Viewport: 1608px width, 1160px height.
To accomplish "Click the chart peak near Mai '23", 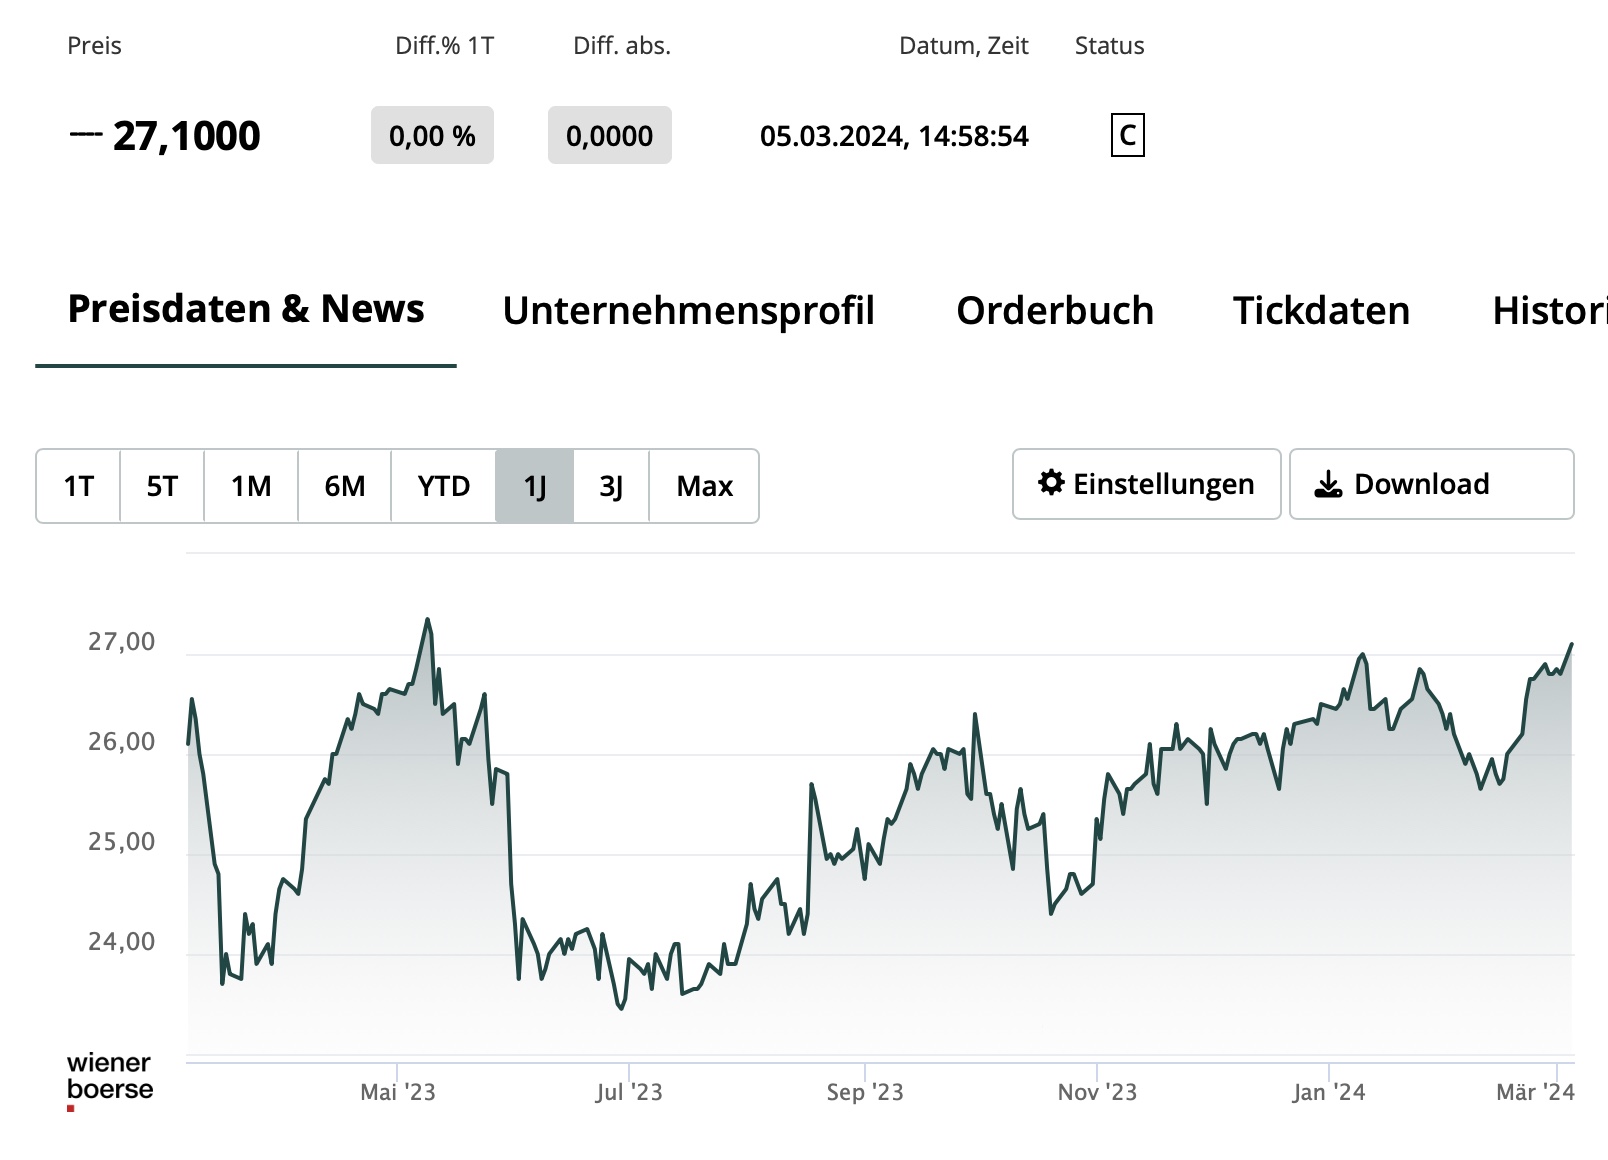I will pyautogui.click(x=428, y=620).
